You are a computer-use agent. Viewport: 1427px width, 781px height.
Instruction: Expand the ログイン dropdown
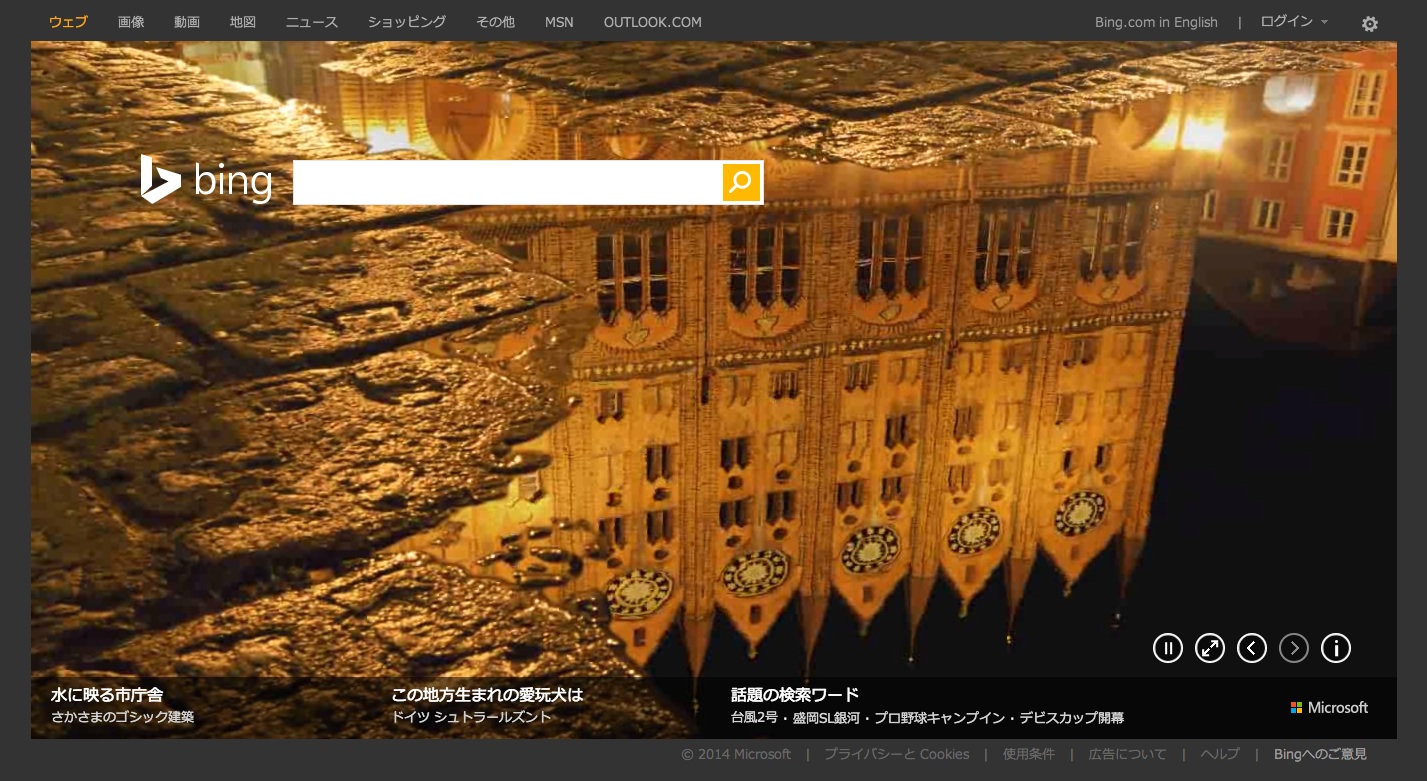[x=1294, y=22]
